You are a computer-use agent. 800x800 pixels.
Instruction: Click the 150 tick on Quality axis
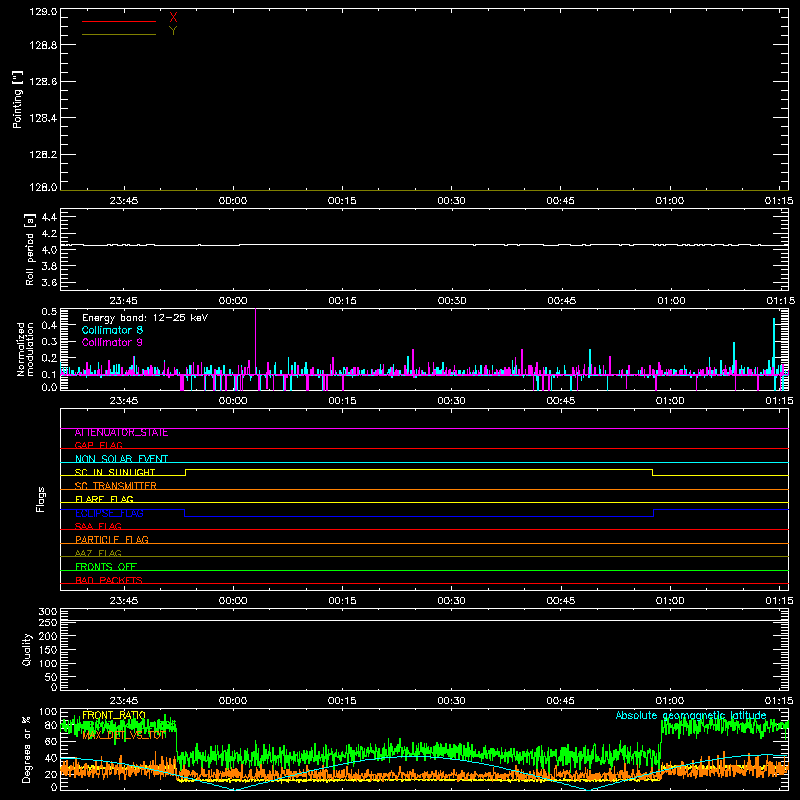coord(48,650)
